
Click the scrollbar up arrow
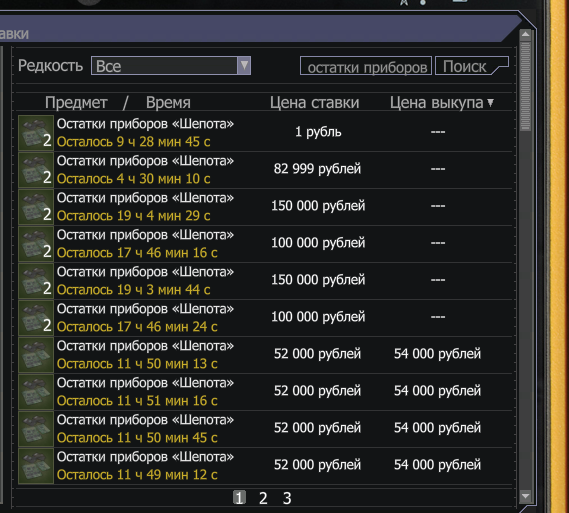(525, 35)
